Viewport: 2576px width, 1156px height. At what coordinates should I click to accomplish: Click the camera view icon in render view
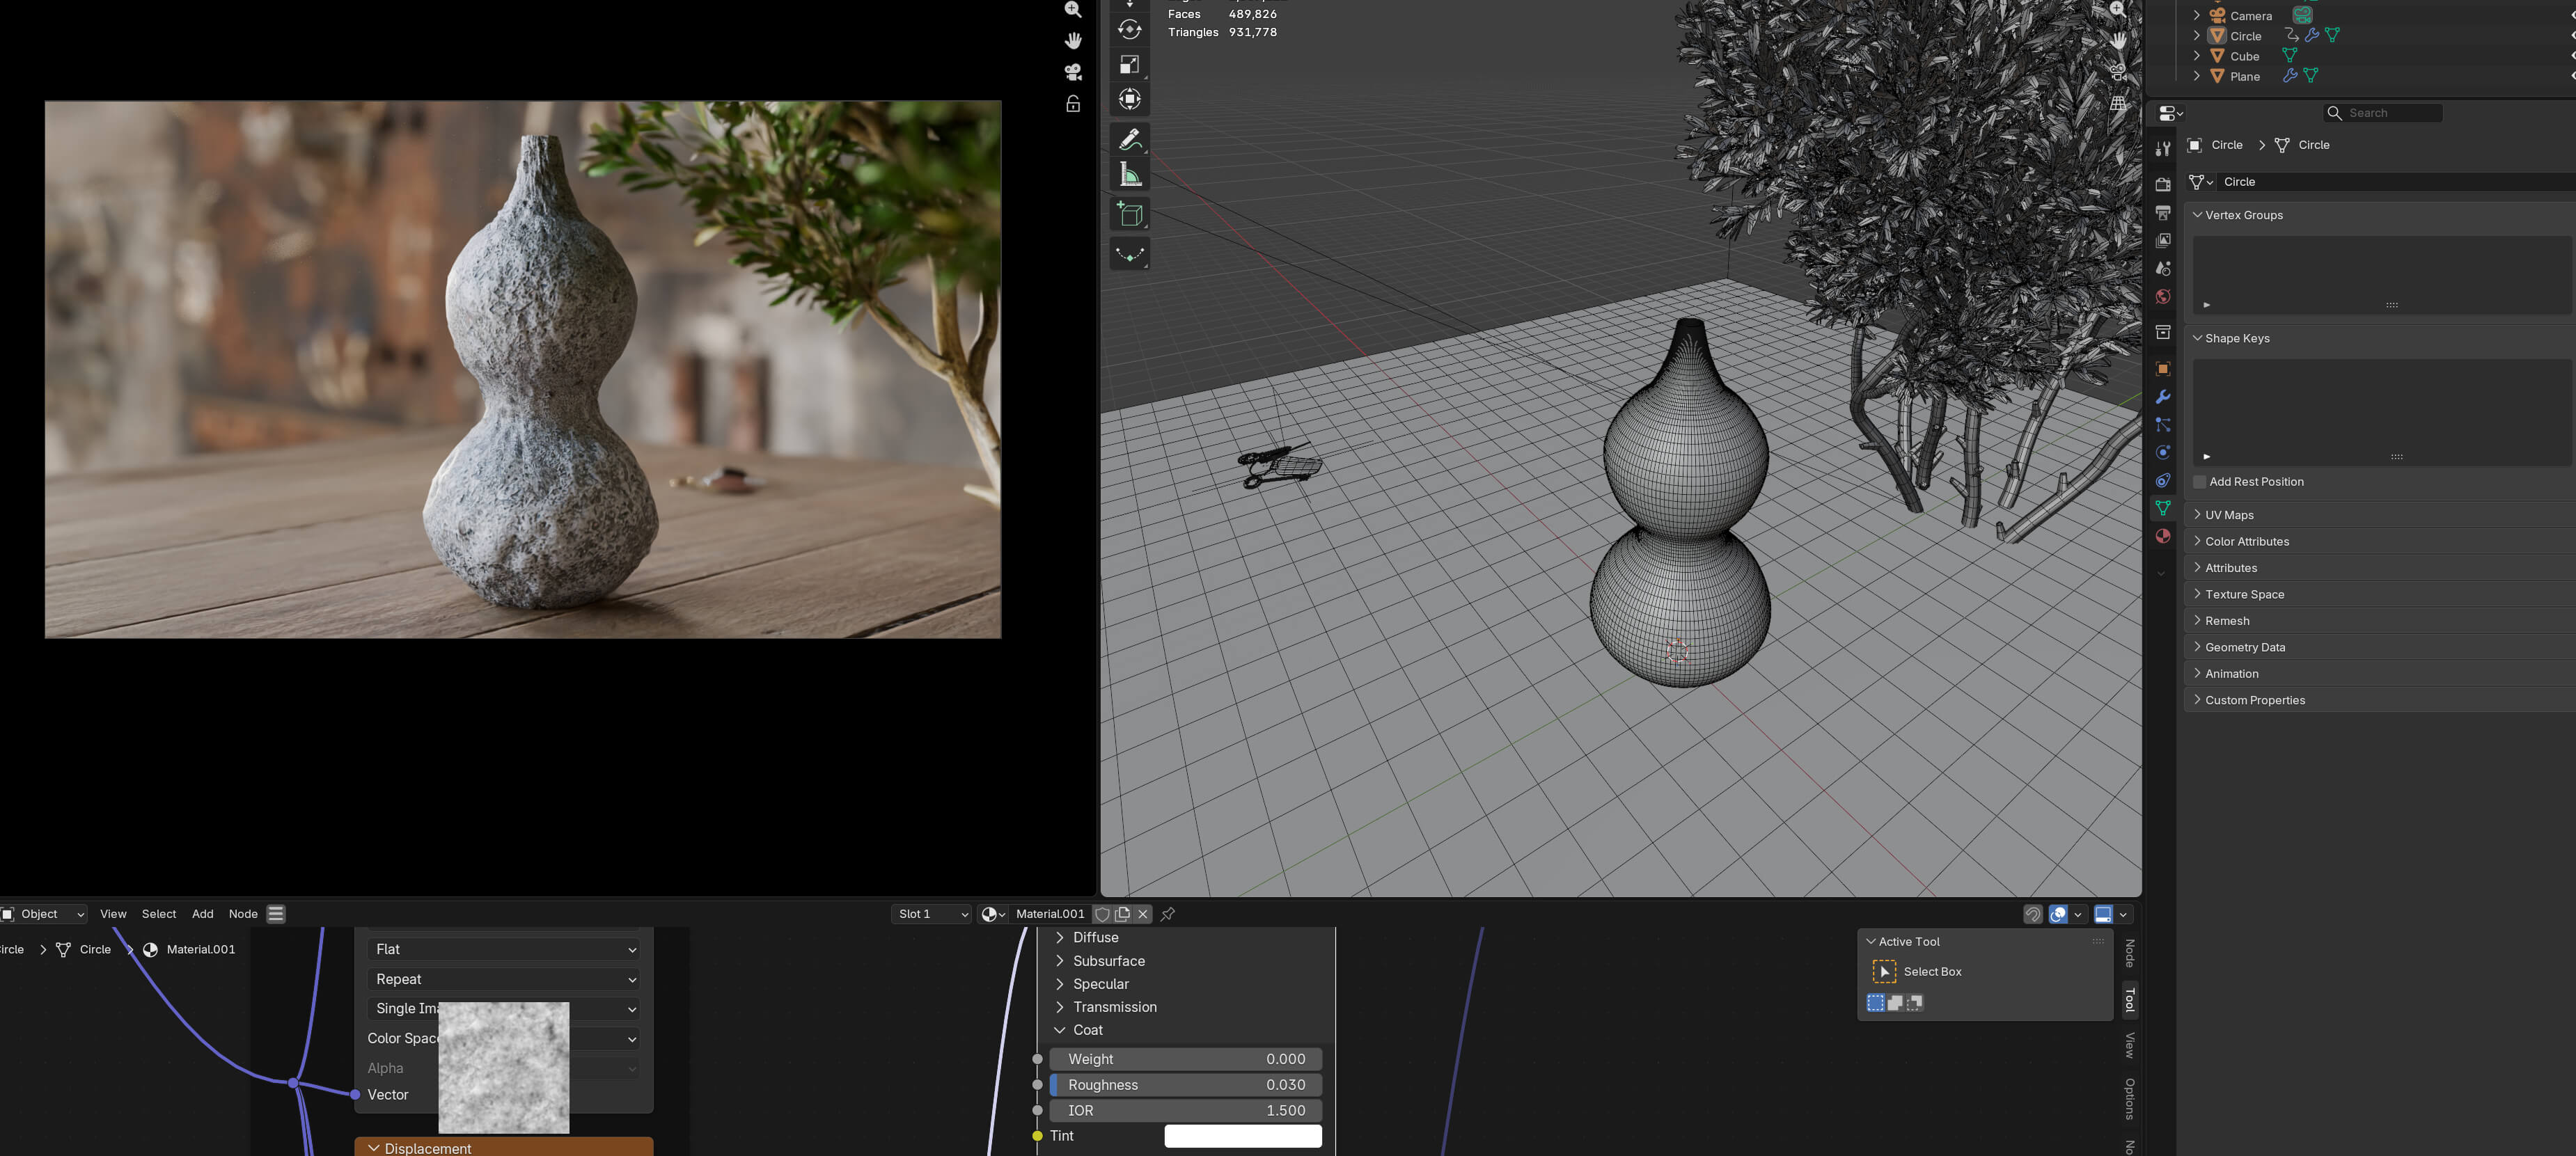[1073, 72]
